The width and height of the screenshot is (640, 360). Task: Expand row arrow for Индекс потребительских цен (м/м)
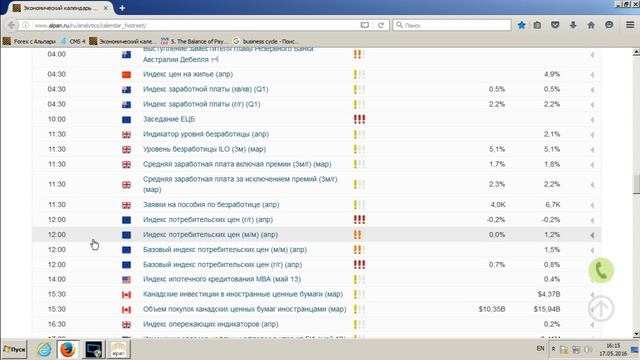tap(592, 235)
